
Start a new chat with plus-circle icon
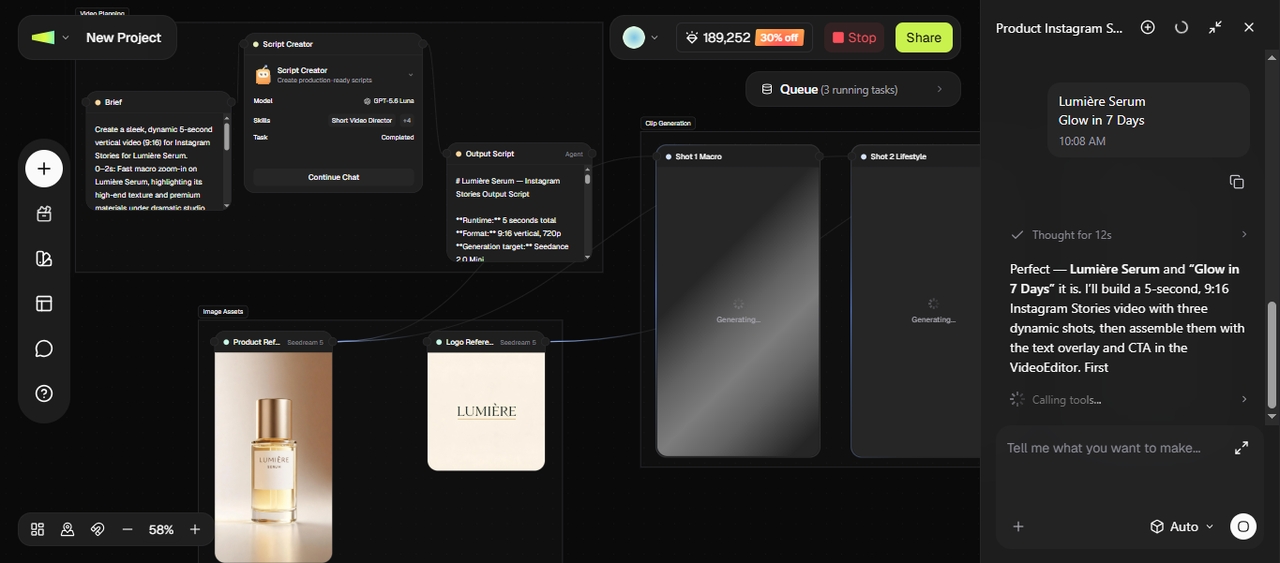coord(1148,28)
